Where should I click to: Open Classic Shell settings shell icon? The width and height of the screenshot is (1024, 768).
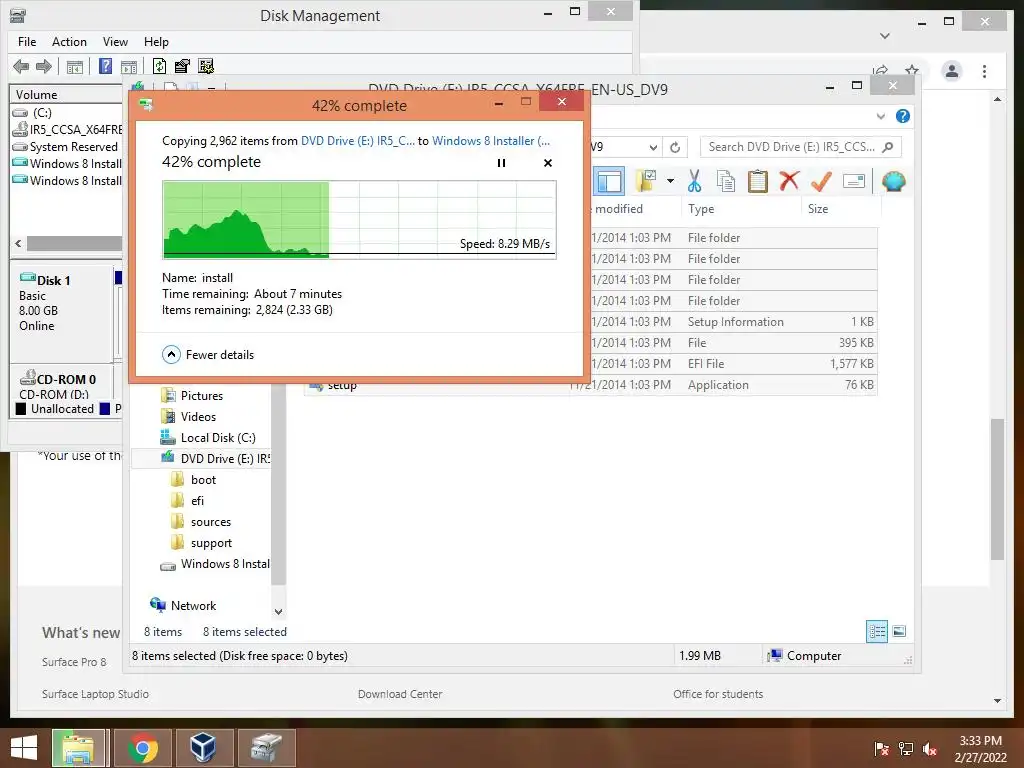coord(893,181)
